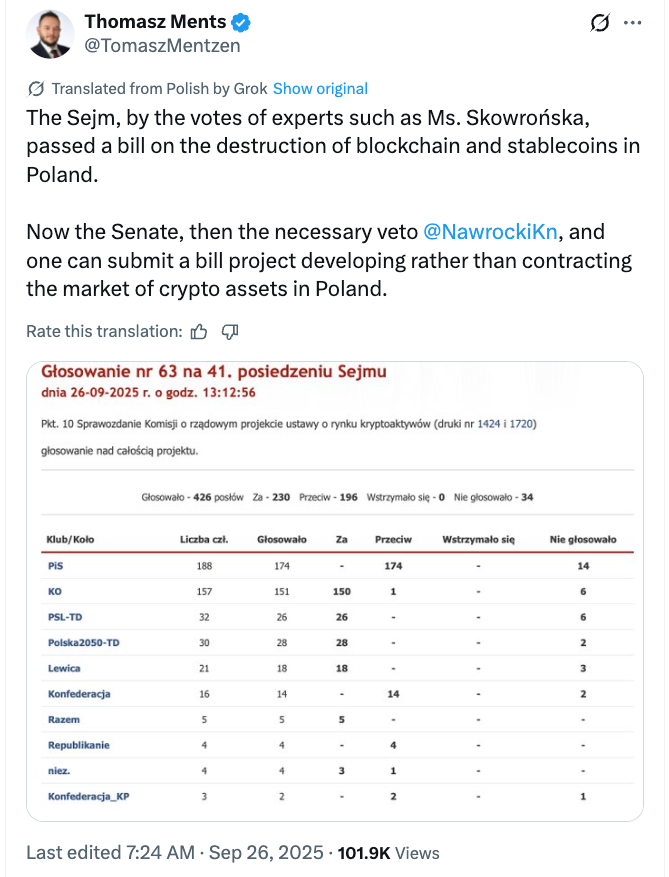Click the blue verified badge

tap(241, 22)
